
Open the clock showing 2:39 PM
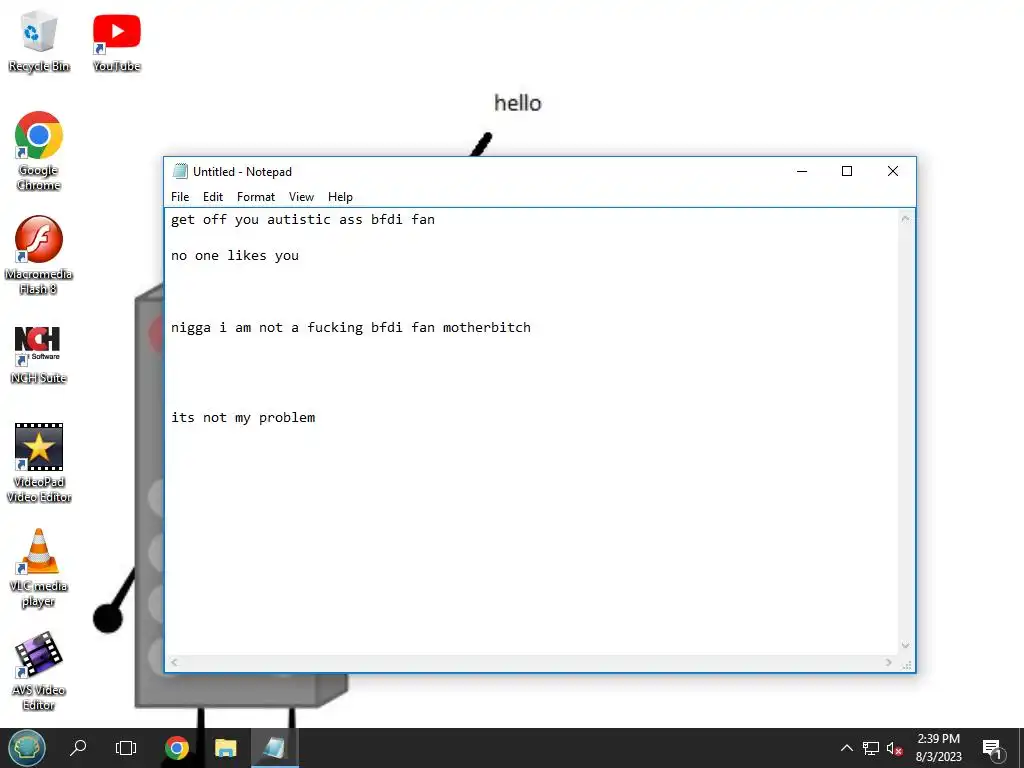(x=938, y=748)
